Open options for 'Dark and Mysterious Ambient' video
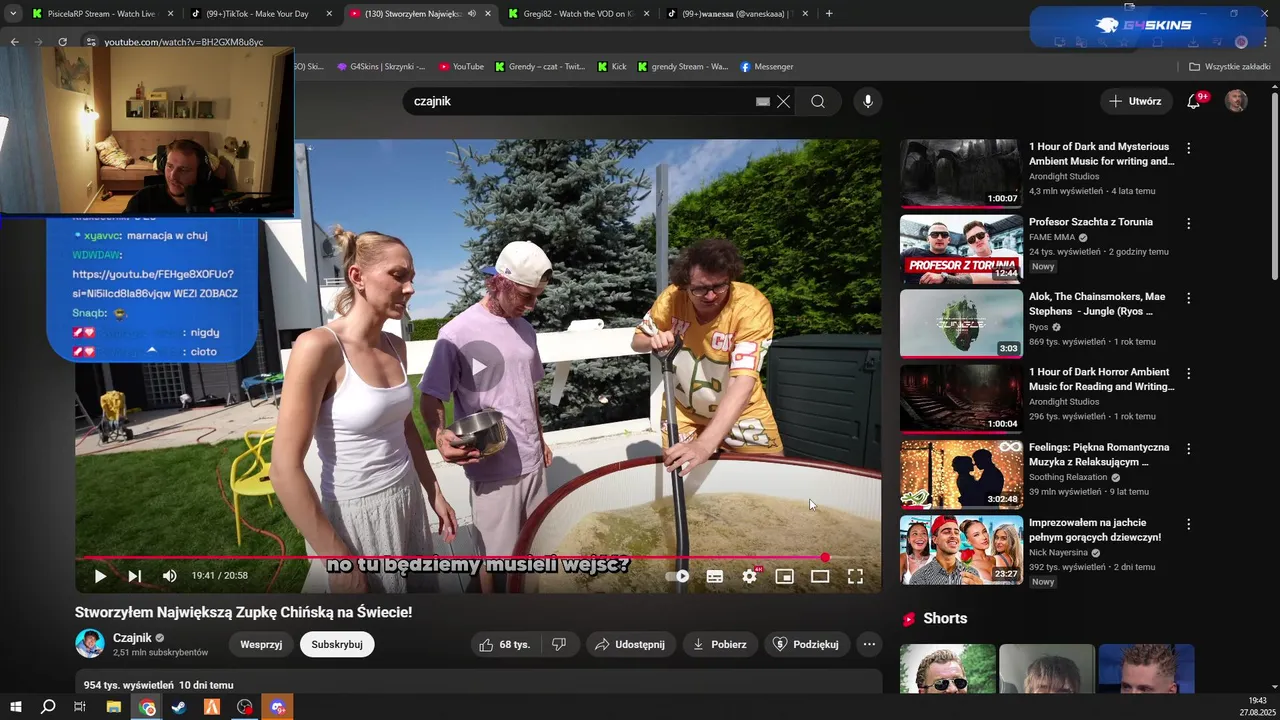The width and height of the screenshot is (1280, 720). coord(1189,147)
